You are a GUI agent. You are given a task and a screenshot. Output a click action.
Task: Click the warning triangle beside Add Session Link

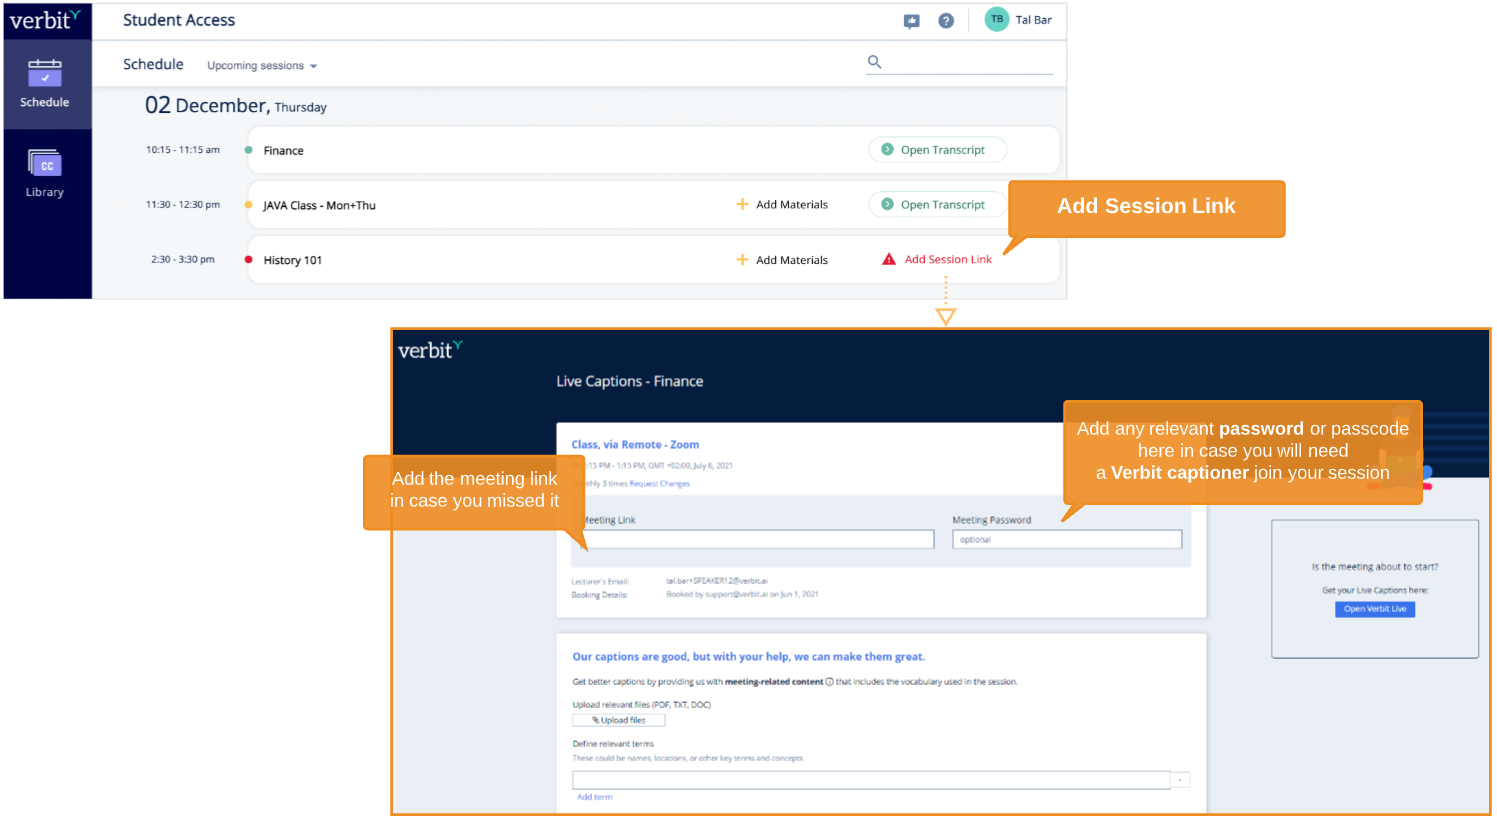pyautogui.click(x=888, y=259)
